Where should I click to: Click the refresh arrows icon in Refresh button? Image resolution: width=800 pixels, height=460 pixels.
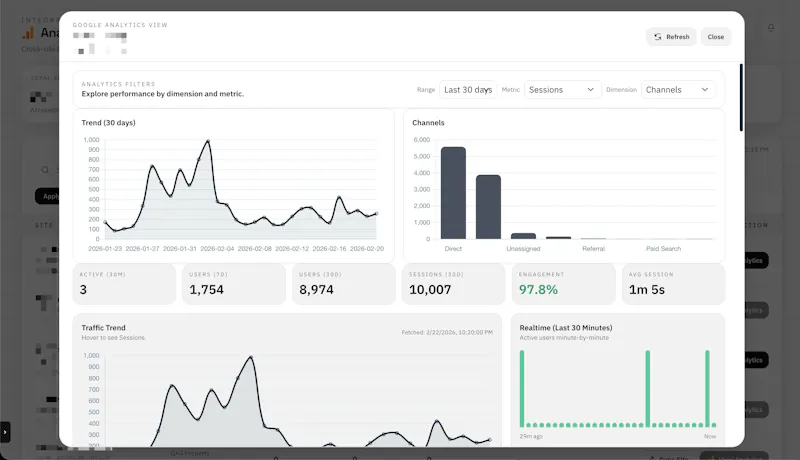[x=658, y=37]
